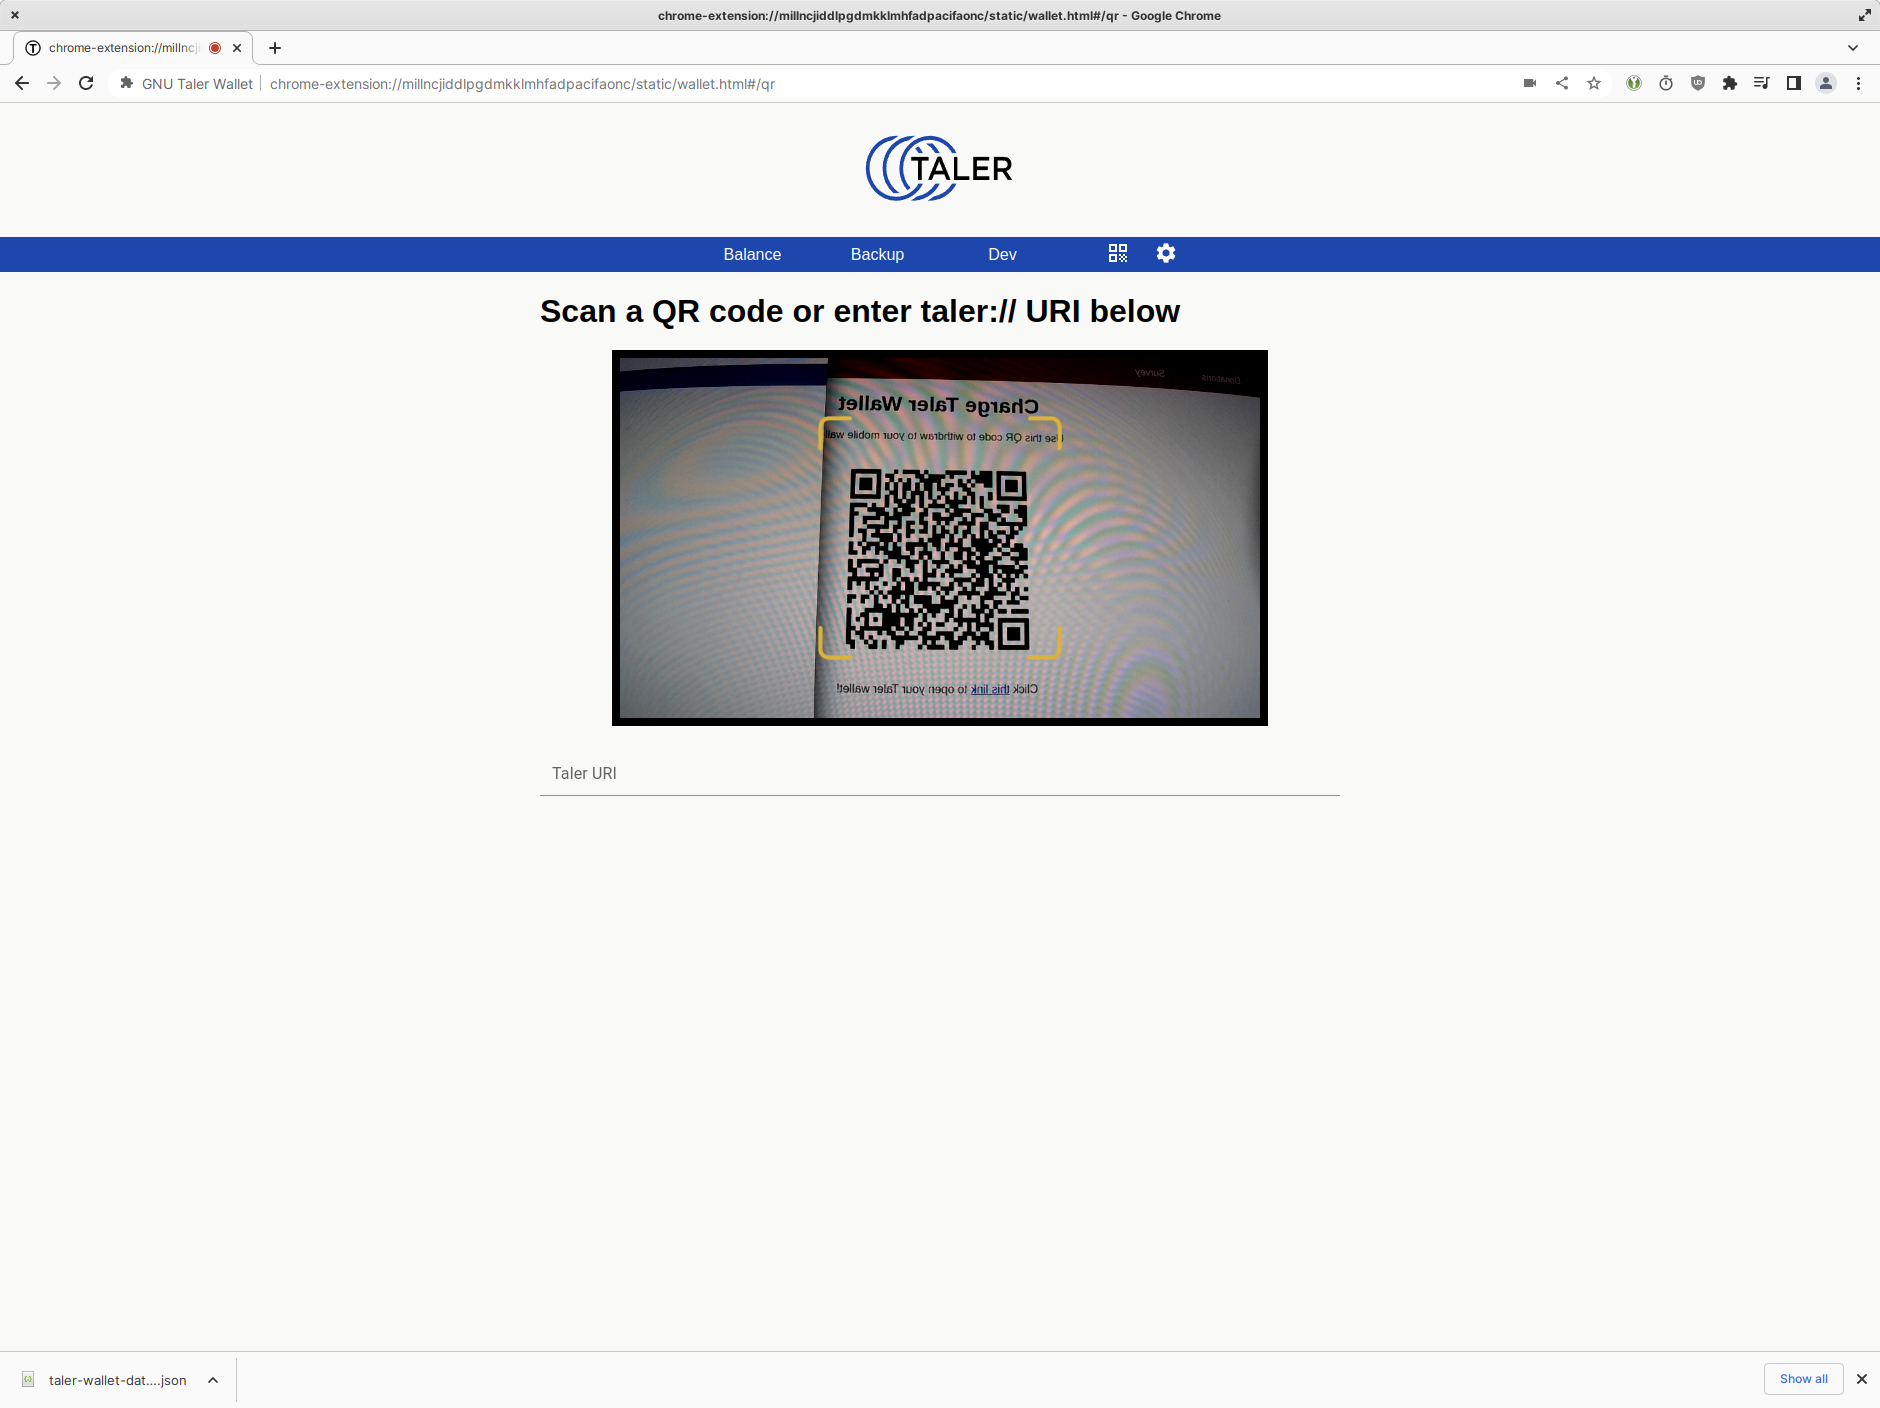
Task: Click the Taler URI input field
Action: pos(939,774)
